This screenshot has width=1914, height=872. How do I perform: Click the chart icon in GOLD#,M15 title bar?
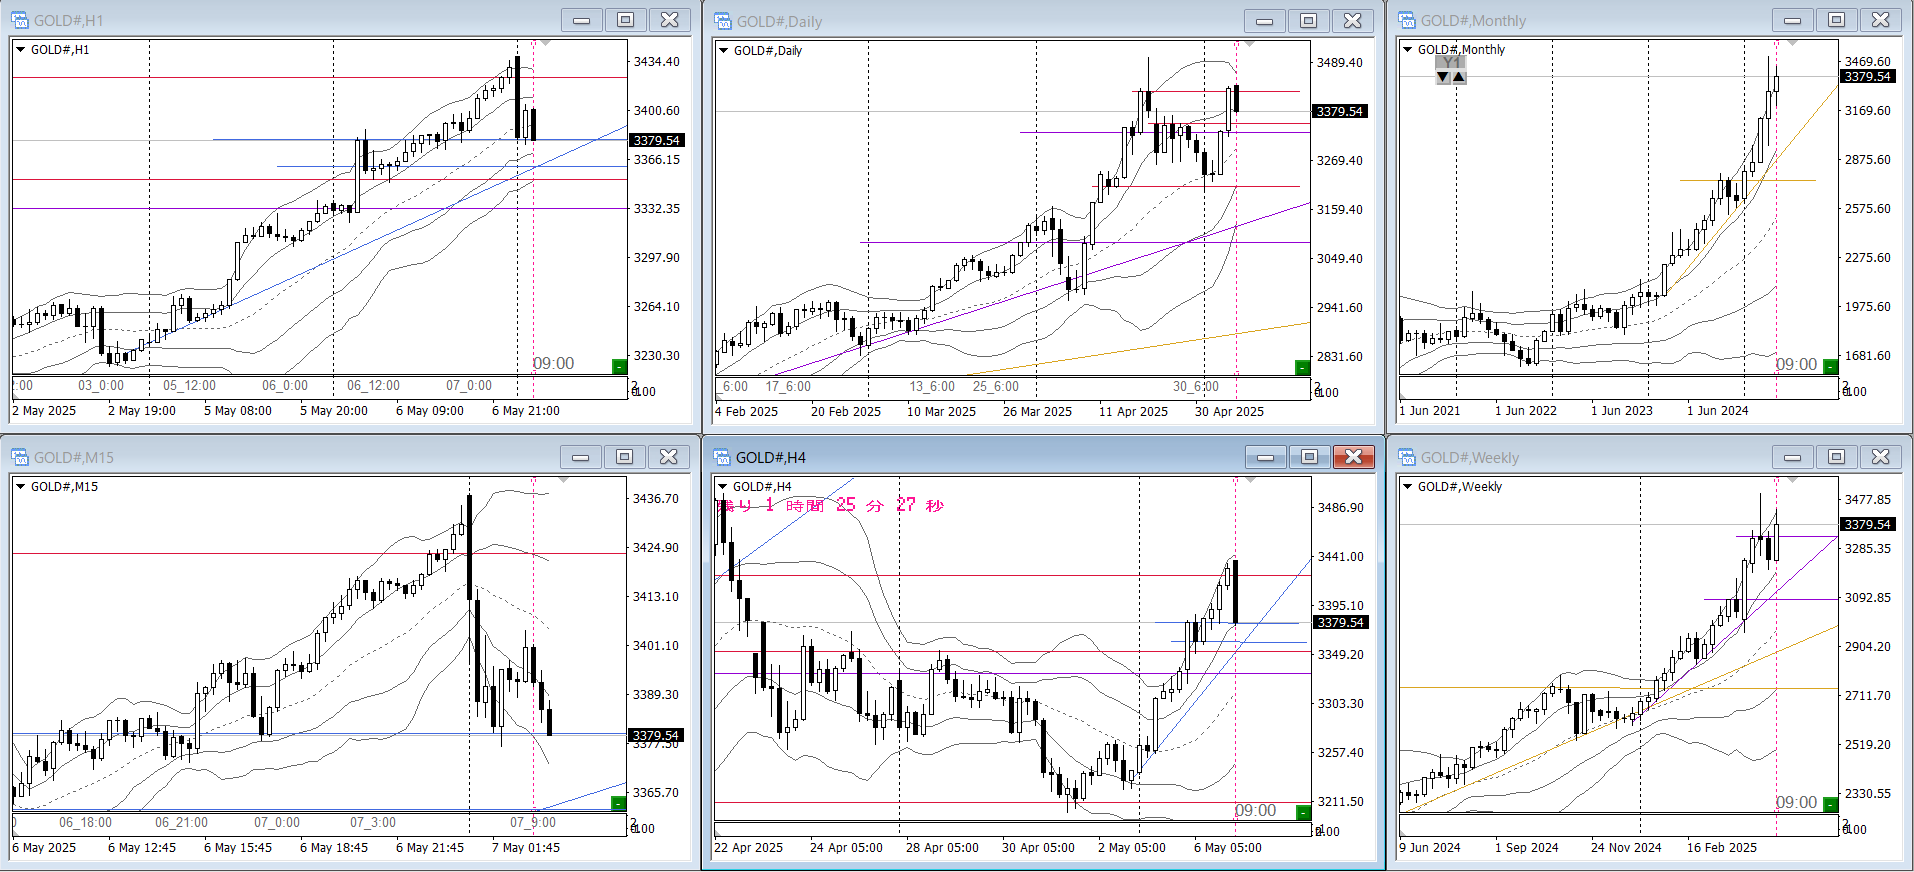pos(19,457)
